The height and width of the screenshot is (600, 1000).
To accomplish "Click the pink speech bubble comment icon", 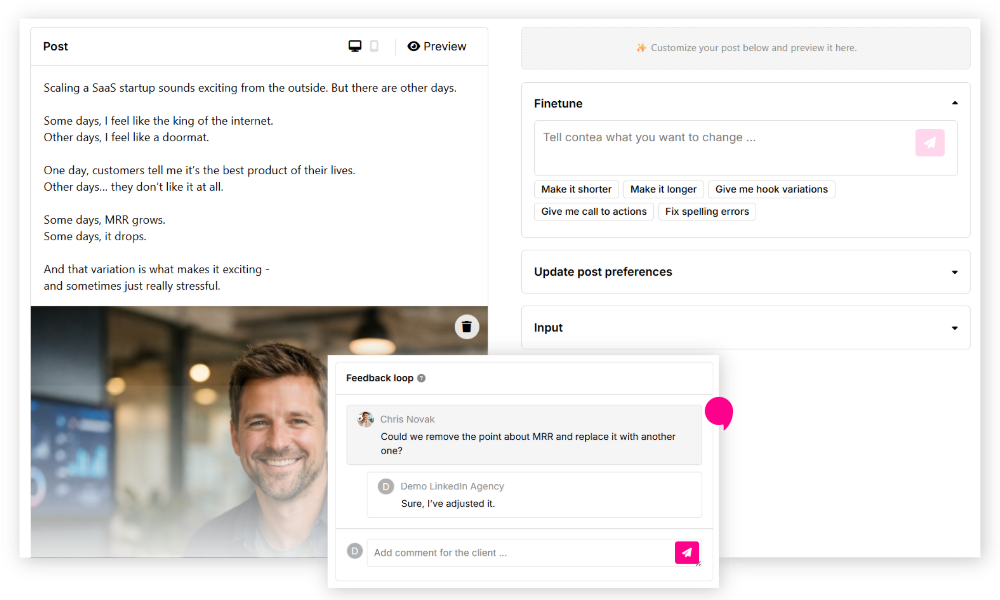I will tap(719, 412).
